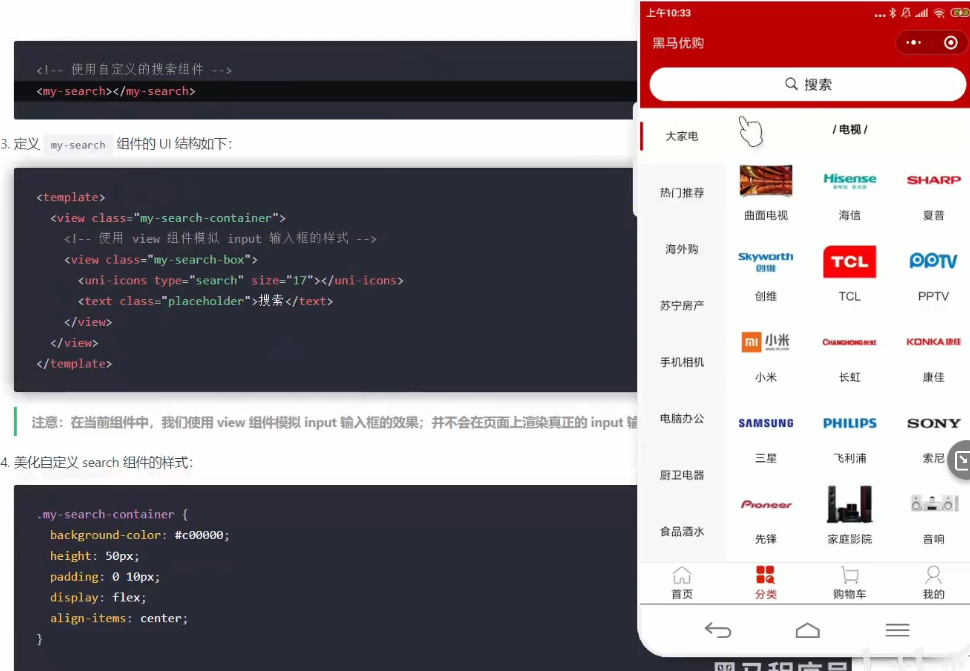The image size is (970, 671).
Task: Open the Hisense brand logo
Action: point(849,180)
